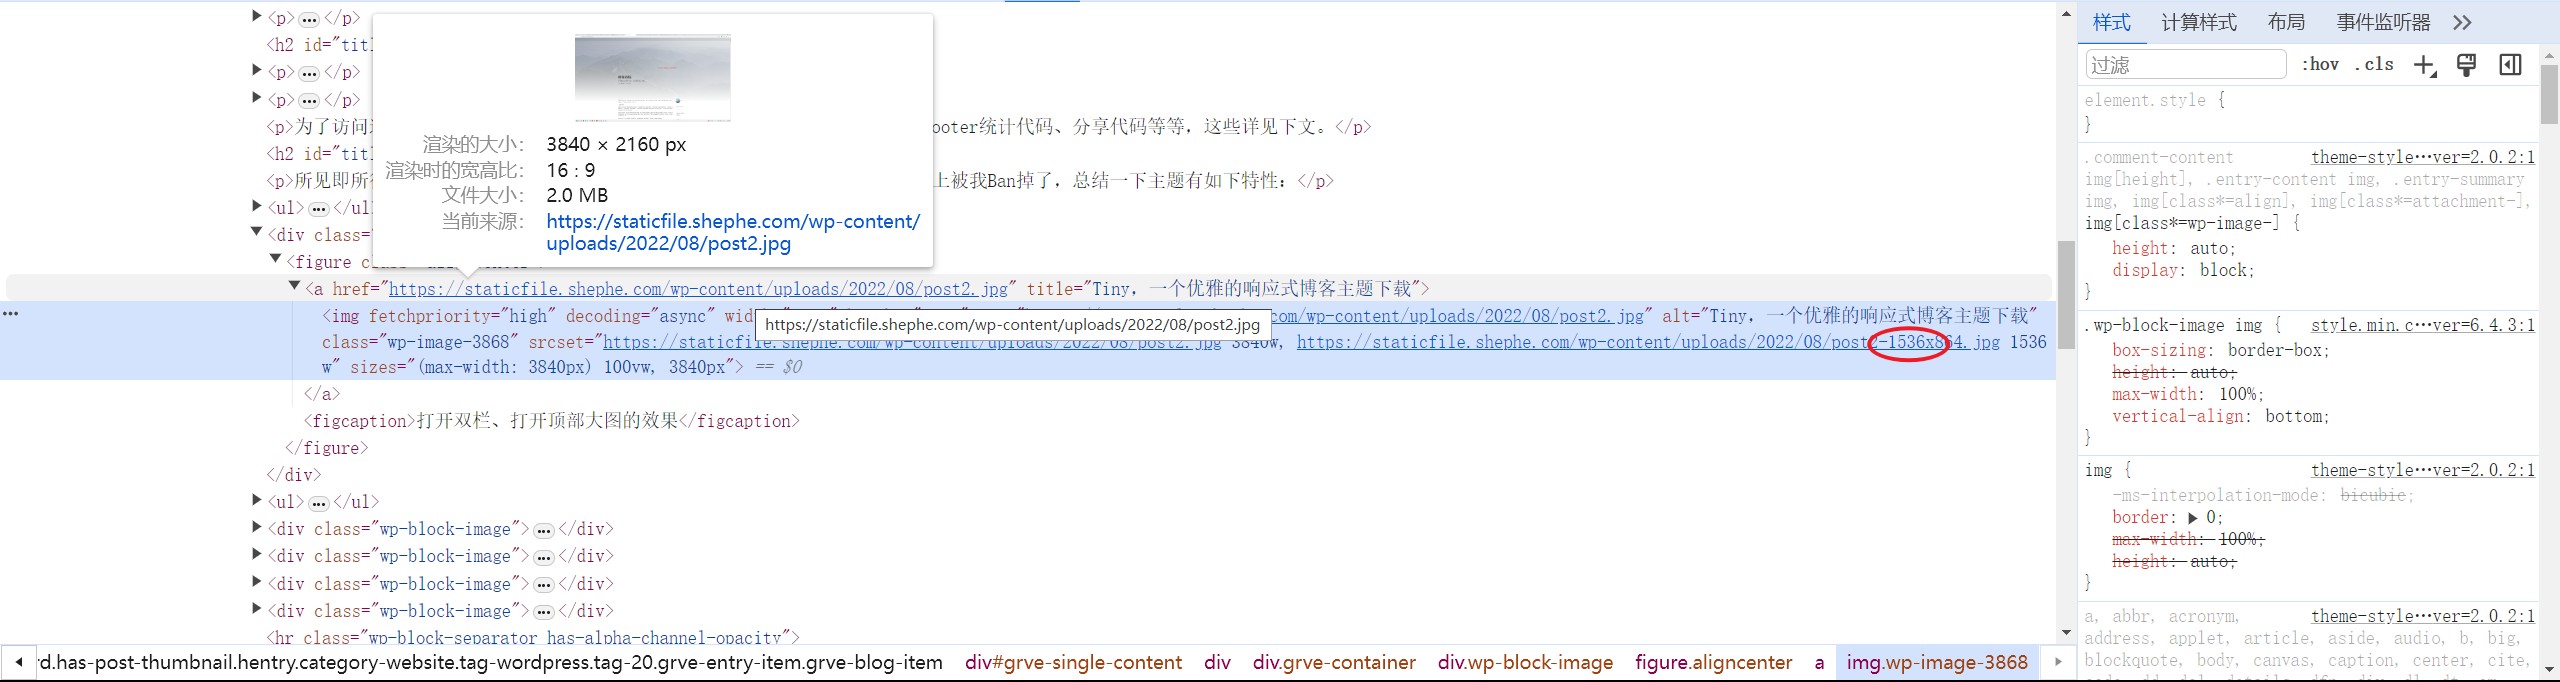
Task: Switch to the 计算样式 tab
Action: tap(2199, 22)
